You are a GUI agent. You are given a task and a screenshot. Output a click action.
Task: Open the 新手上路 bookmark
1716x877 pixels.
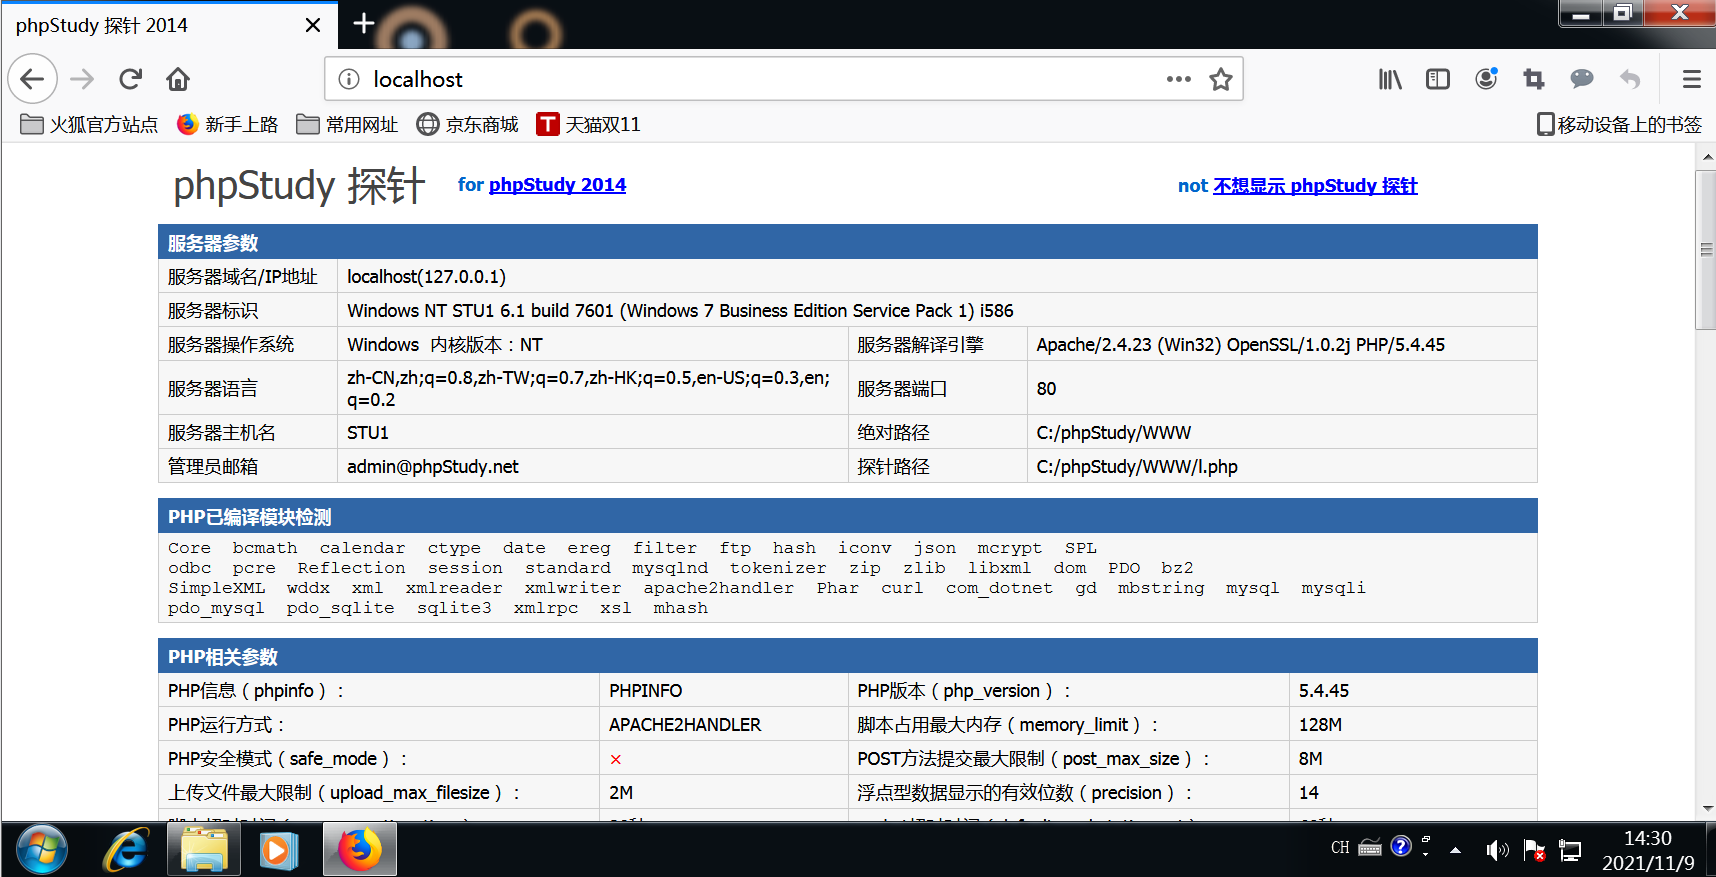(227, 124)
